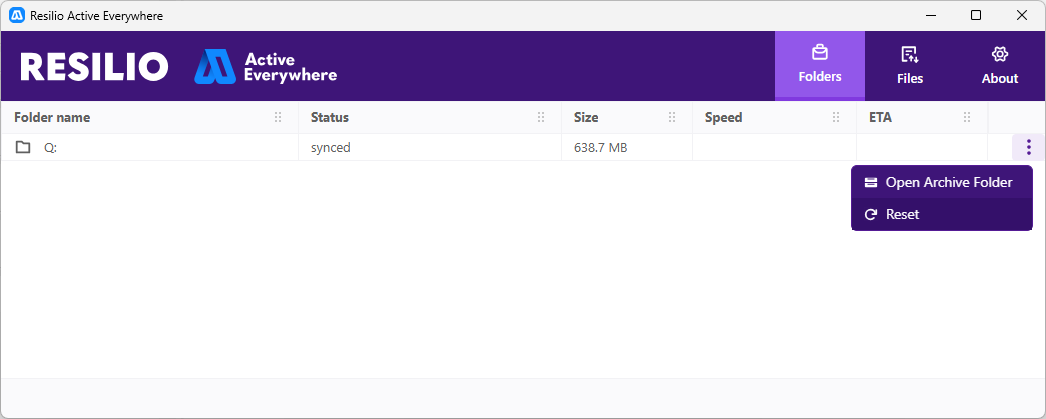
Task: Open the About tab
Action: pos(1000,65)
